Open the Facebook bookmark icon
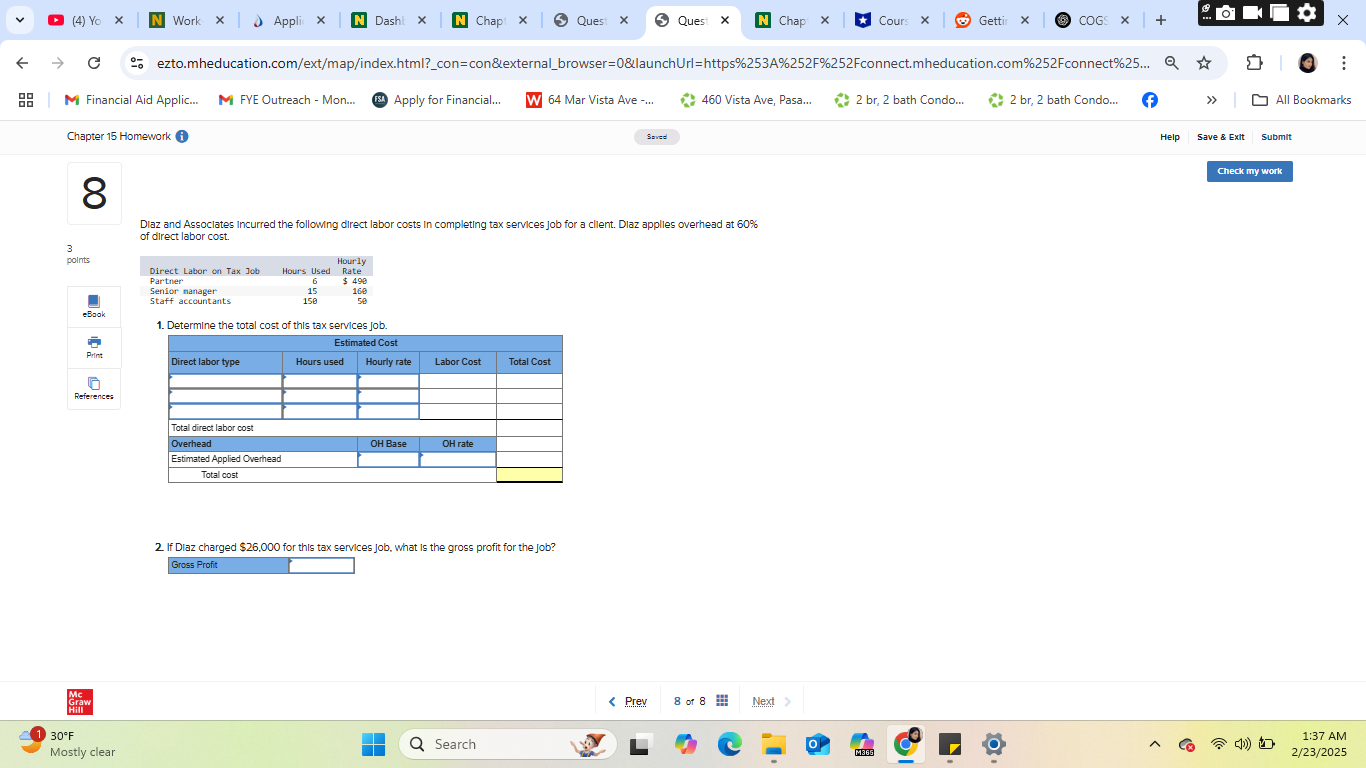1366x768 pixels. click(1150, 100)
